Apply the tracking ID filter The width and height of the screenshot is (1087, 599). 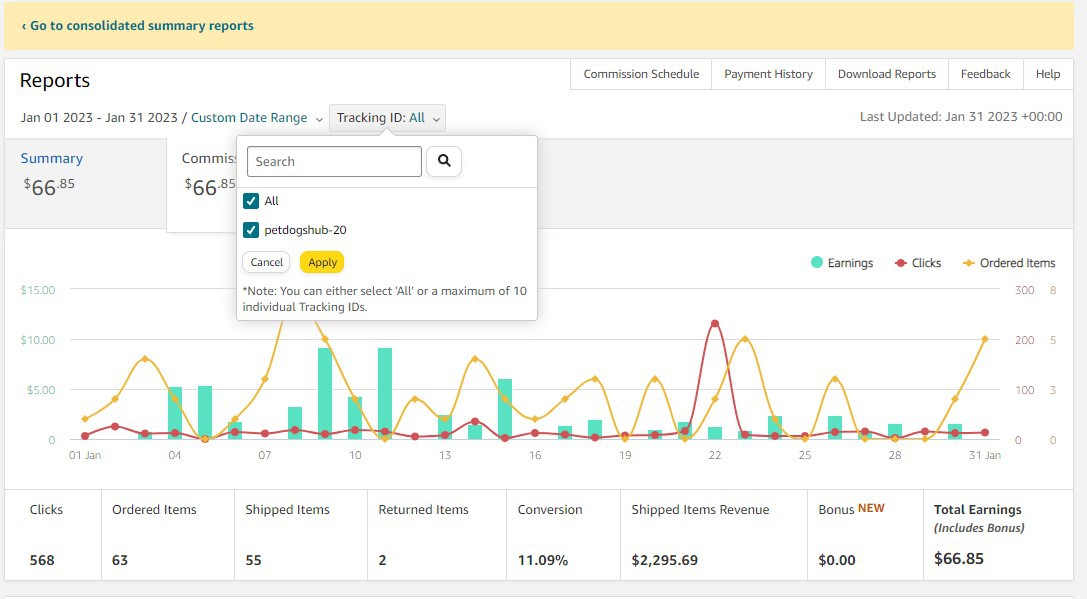(x=322, y=262)
